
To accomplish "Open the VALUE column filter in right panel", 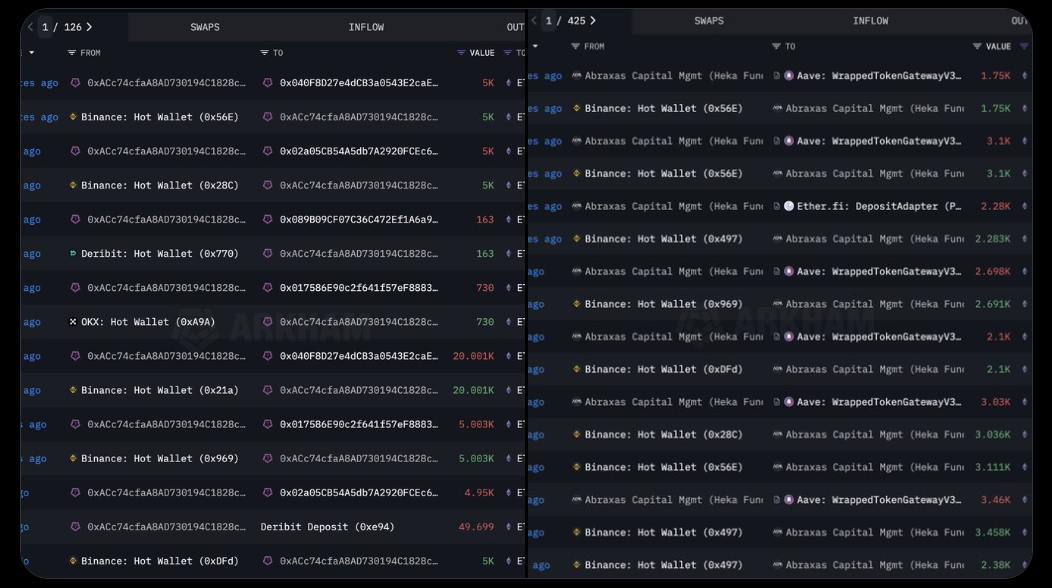I will click(977, 46).
